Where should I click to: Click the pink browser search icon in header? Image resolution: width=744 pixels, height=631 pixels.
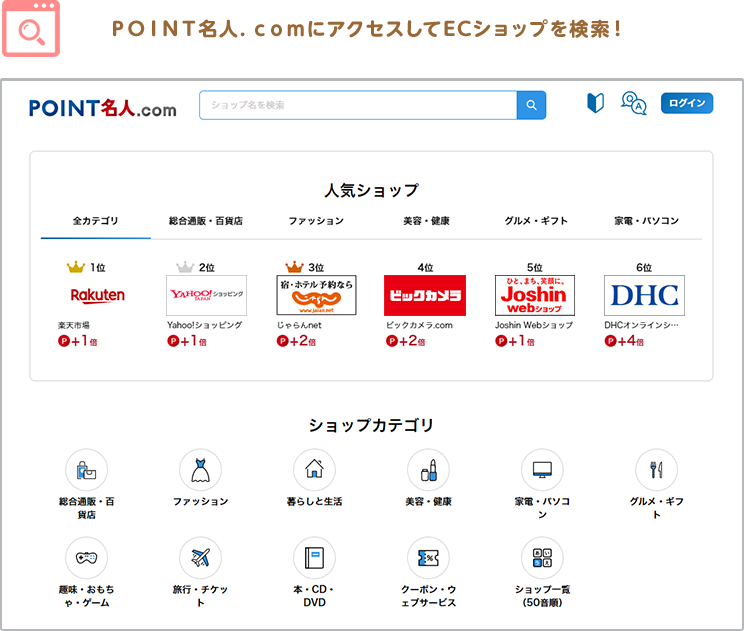(31, 28)
